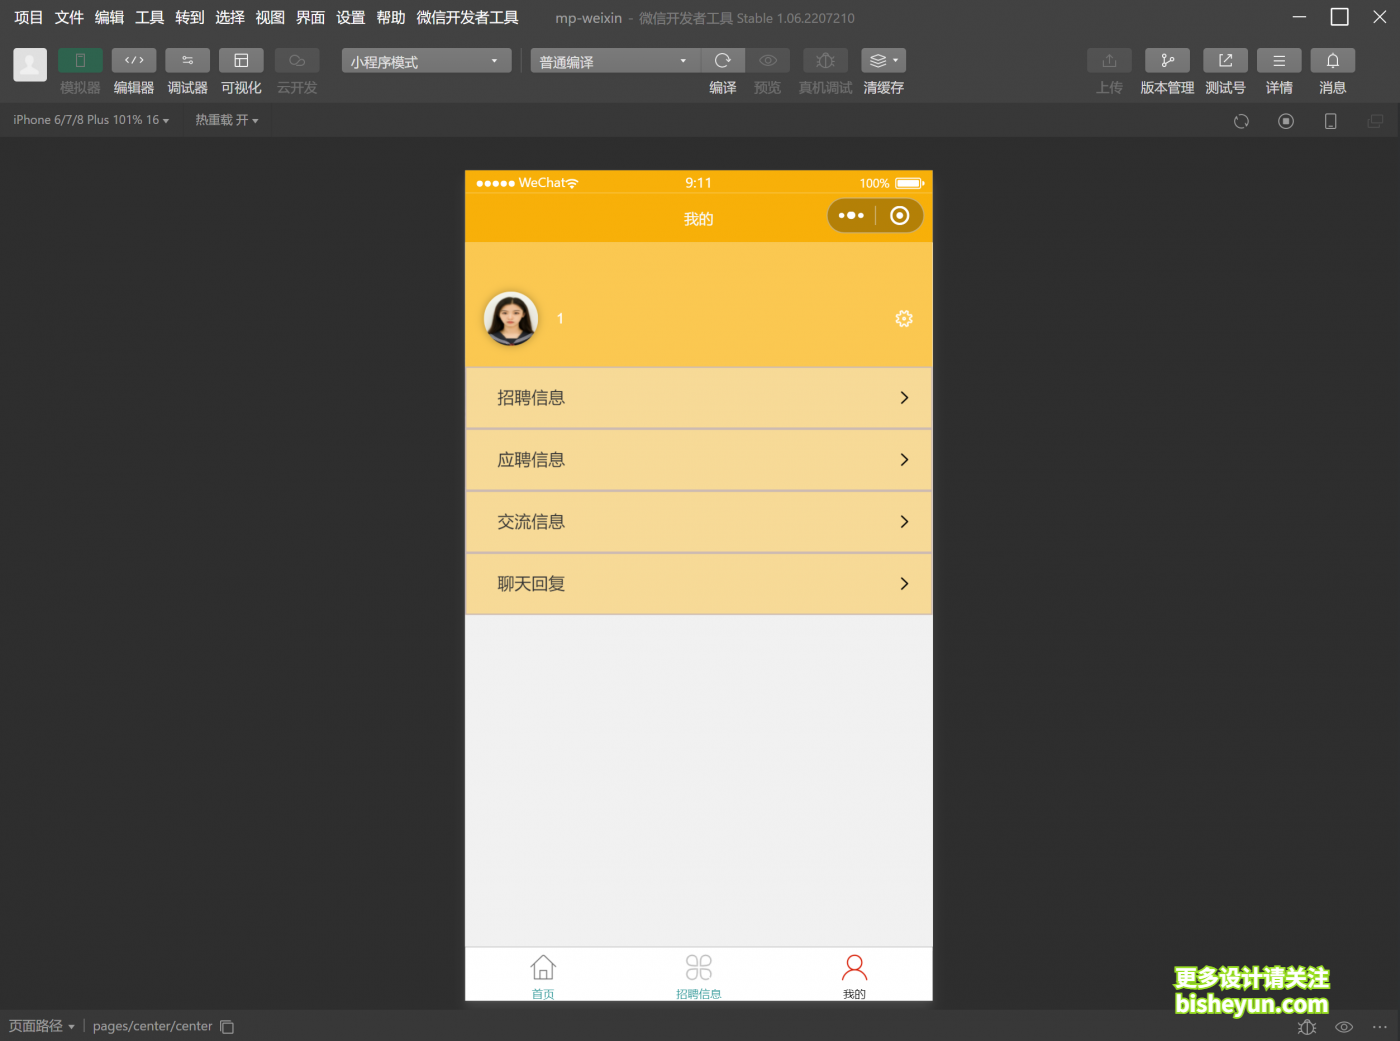
Task: Open the 应聘信息 list entry
Action: (698, 460)
